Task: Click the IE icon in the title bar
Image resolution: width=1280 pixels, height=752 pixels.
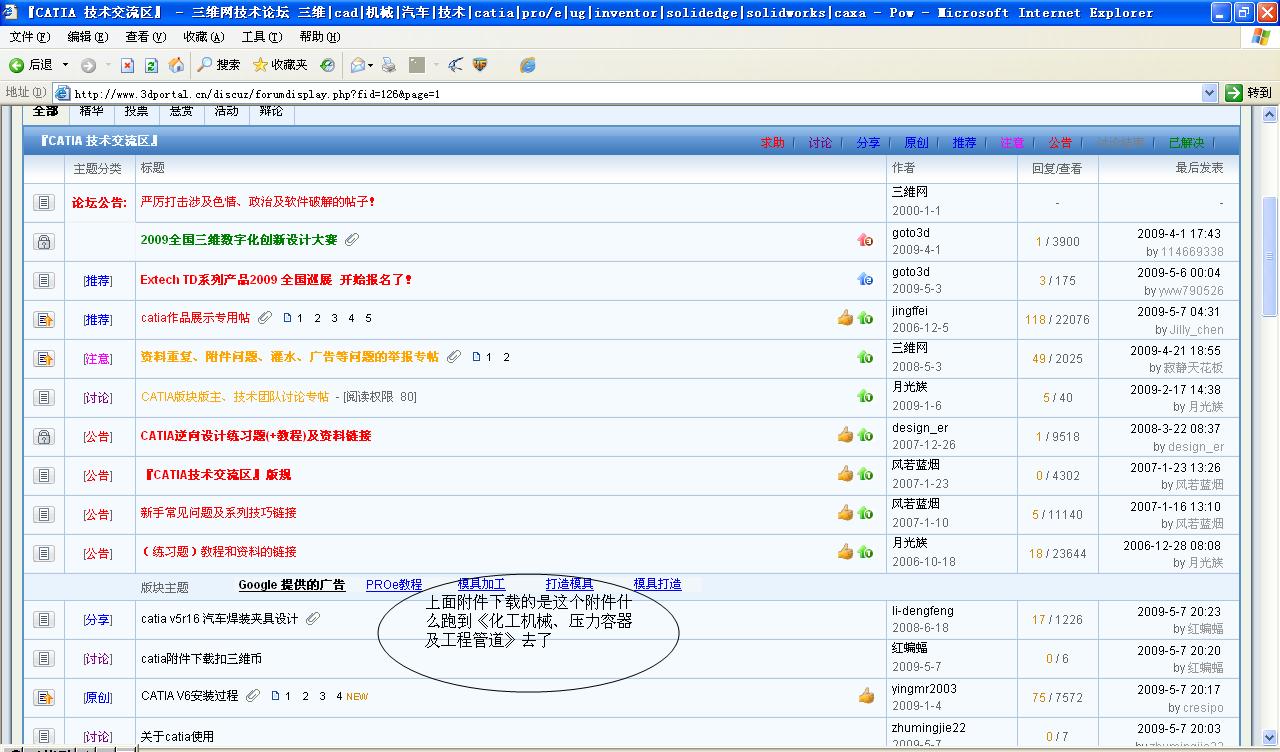Action: (11, 12)
